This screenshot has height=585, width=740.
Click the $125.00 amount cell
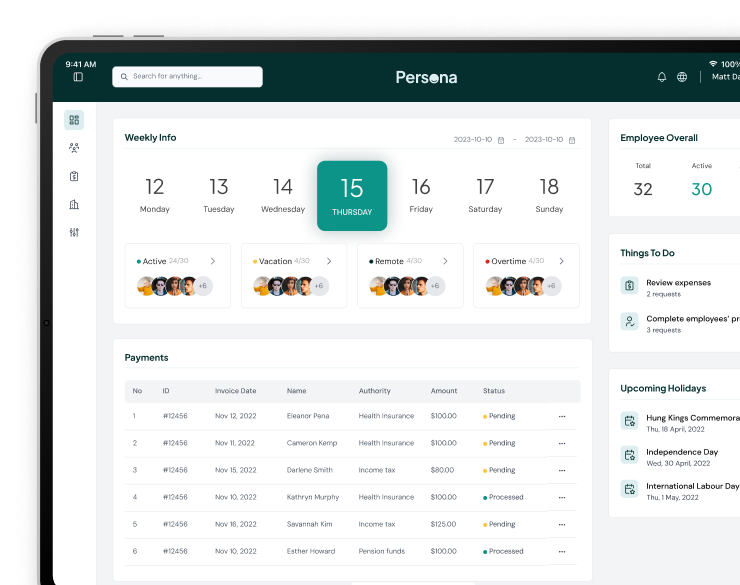[x=443, y=524]
